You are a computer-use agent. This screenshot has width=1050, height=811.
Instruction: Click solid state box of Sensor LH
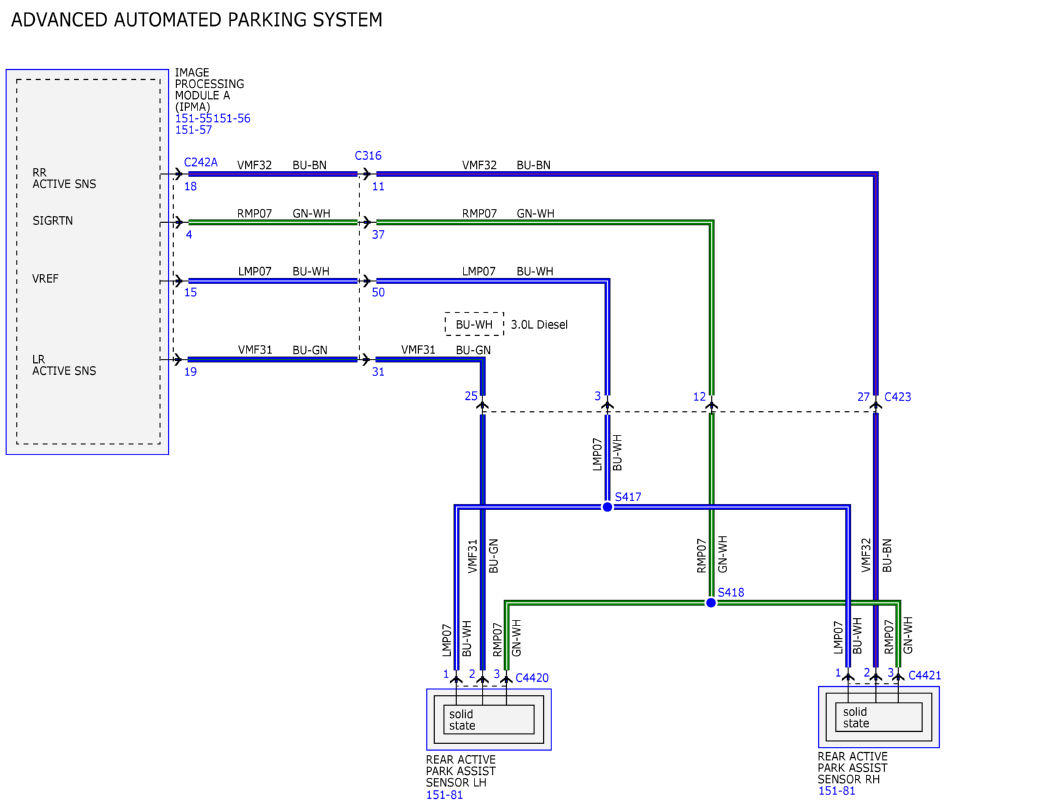point(489,720)
